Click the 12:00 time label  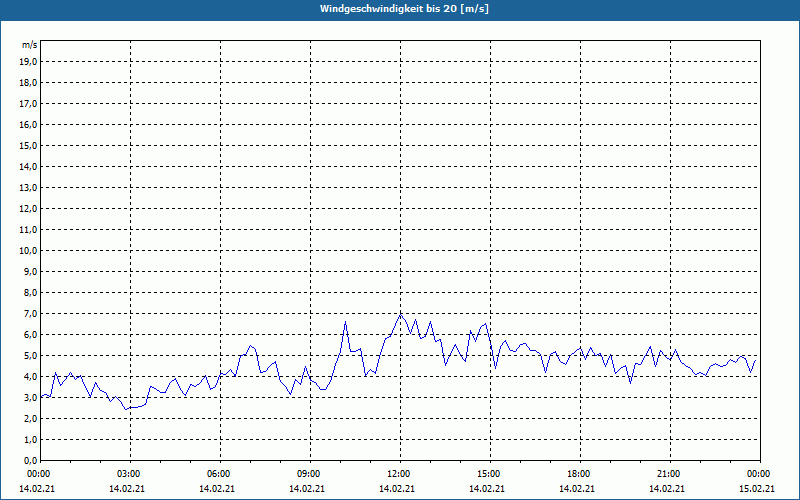(x=400, y=474)
